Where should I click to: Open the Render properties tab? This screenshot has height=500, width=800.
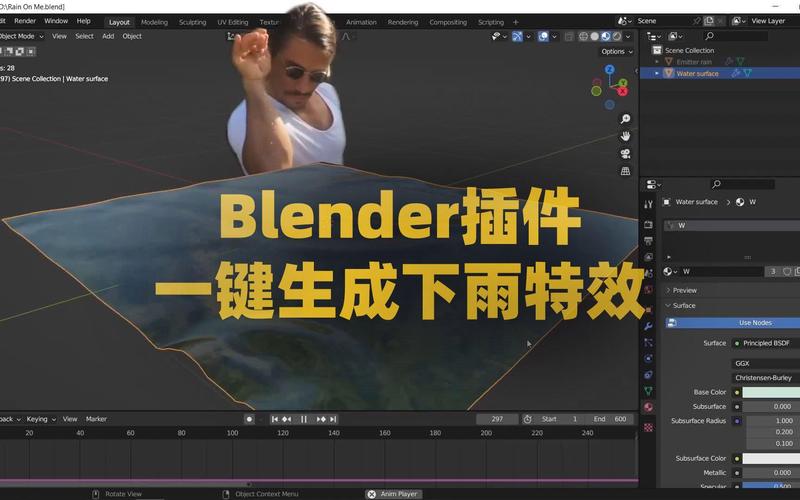pyautogui.click(x=648, y=224)
